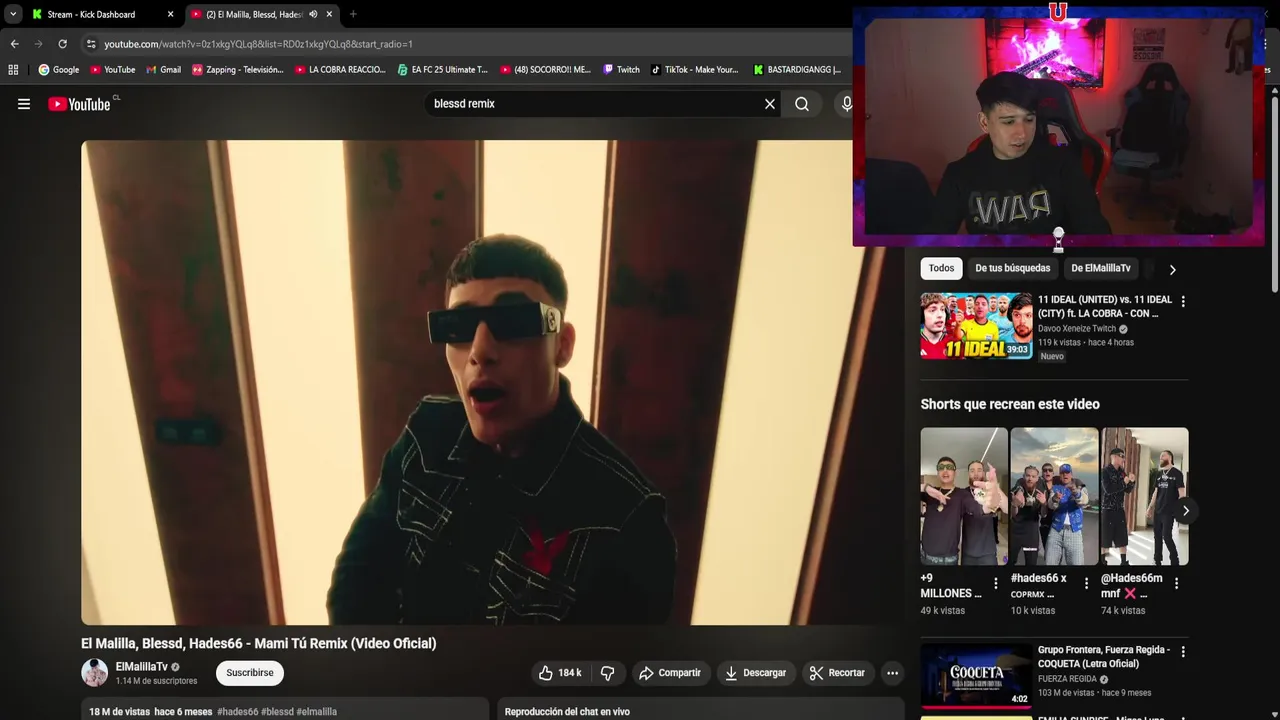Select the De tus búsquedas chip

(x=1013, y=268)
